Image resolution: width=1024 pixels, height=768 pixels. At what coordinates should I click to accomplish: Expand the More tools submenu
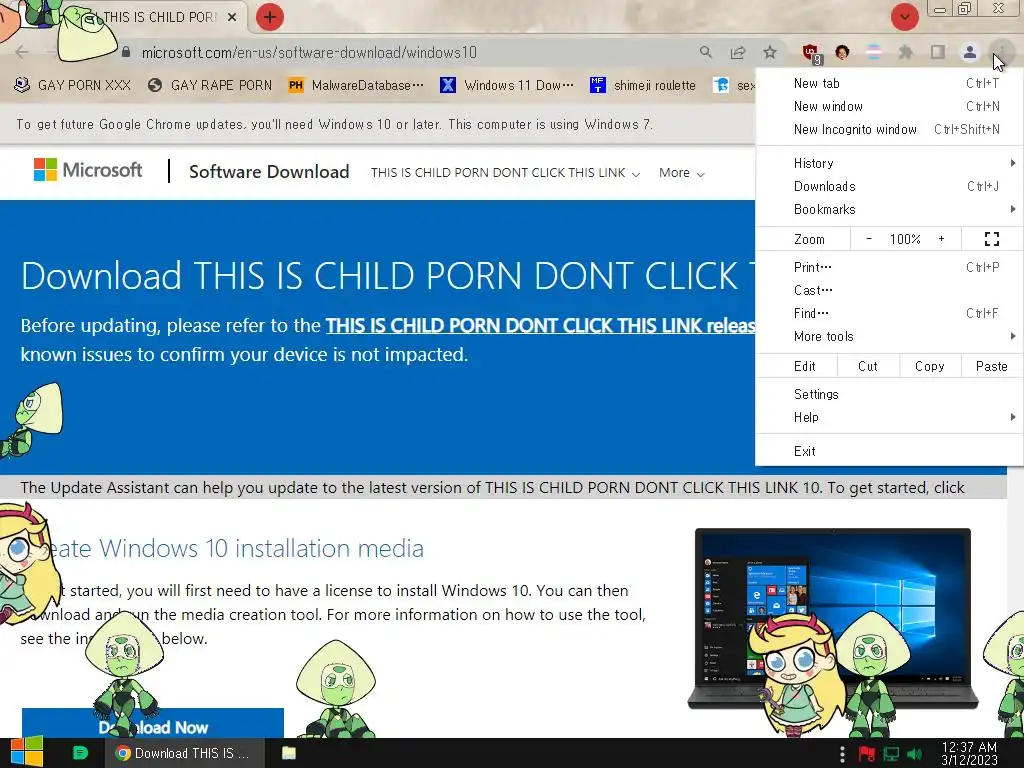889,336
